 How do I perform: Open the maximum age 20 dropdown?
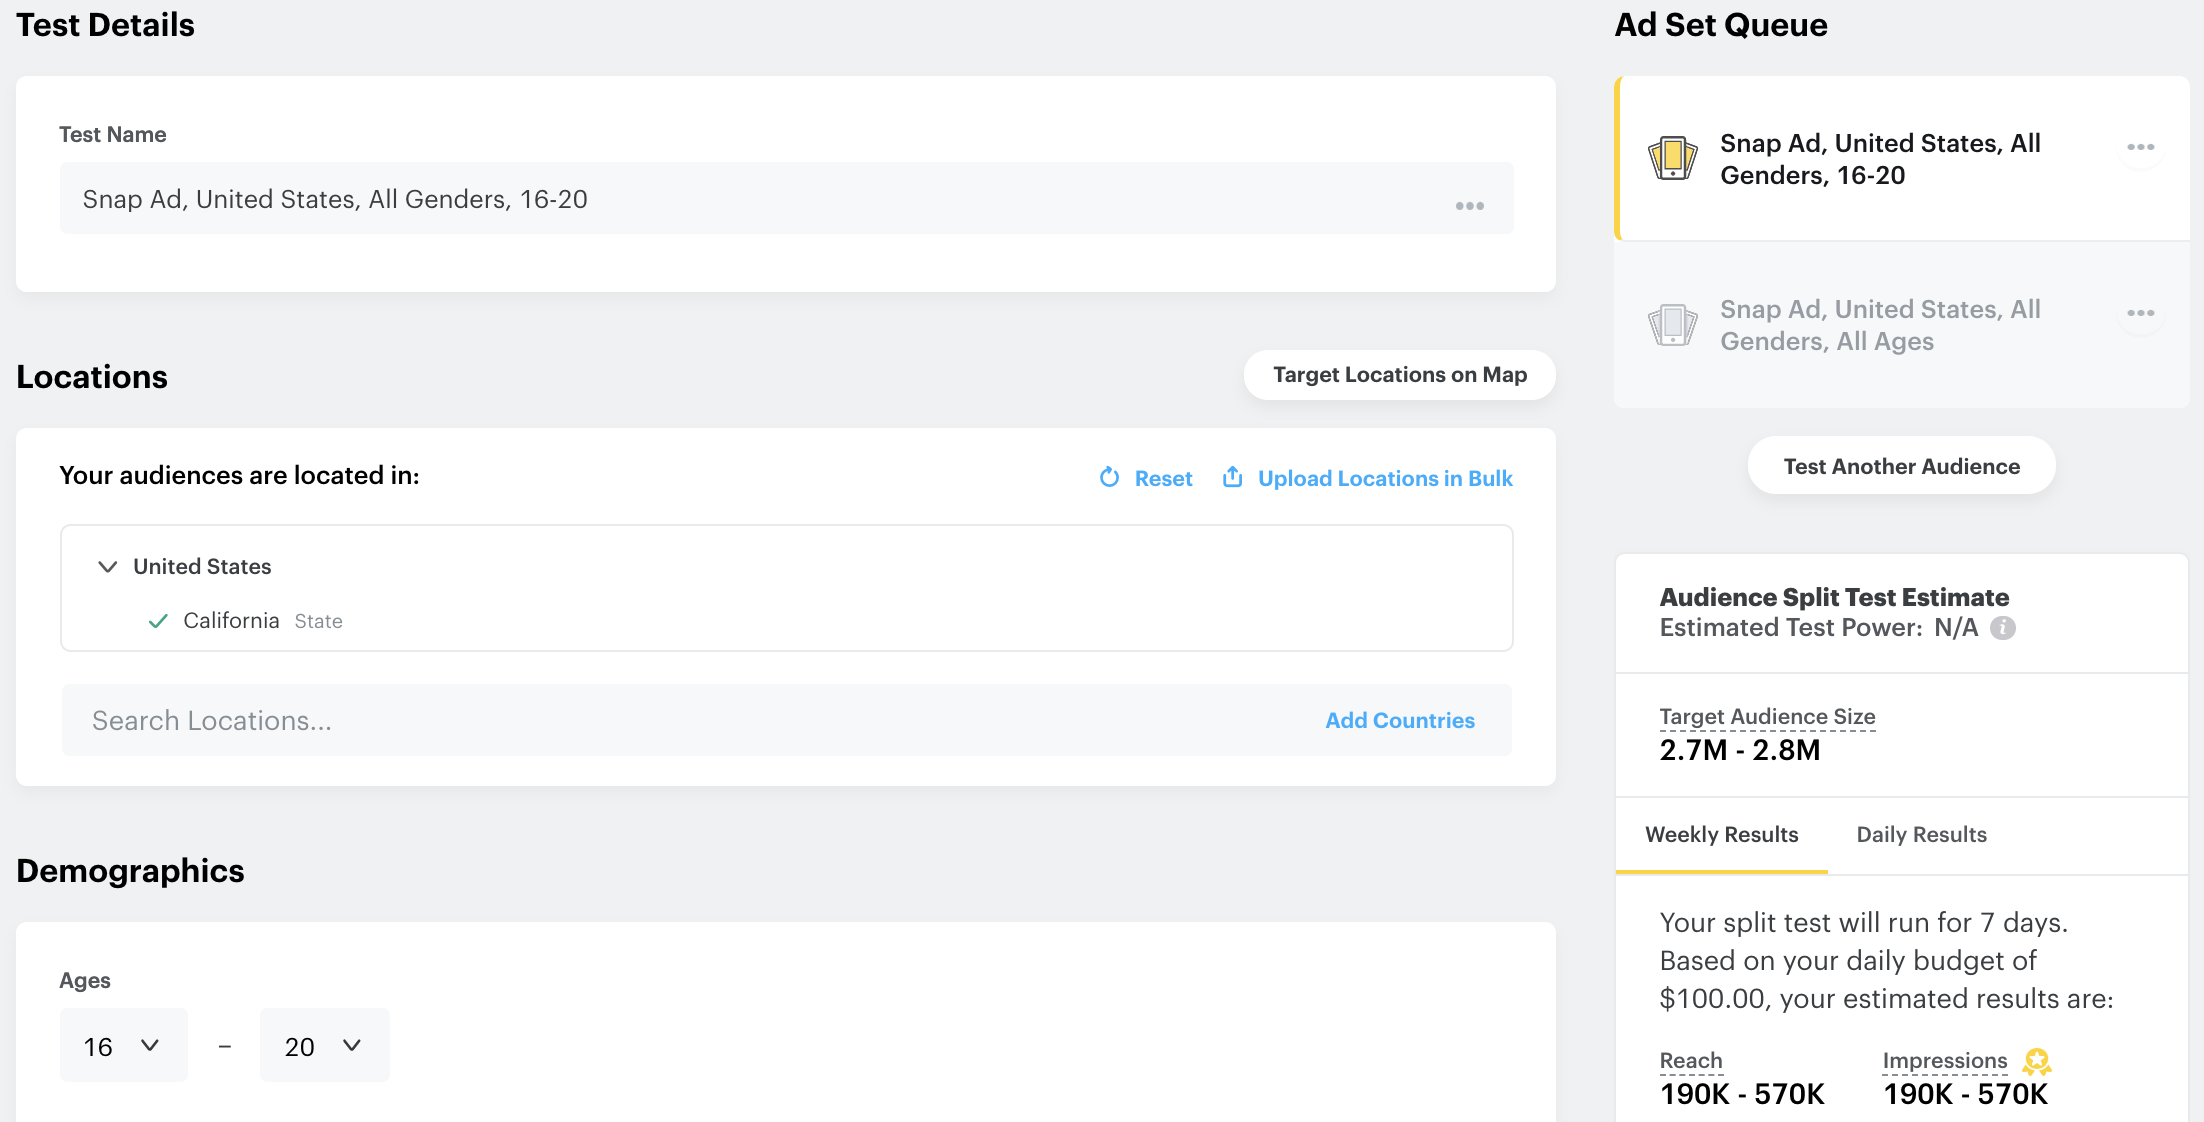click(324, 1046)
